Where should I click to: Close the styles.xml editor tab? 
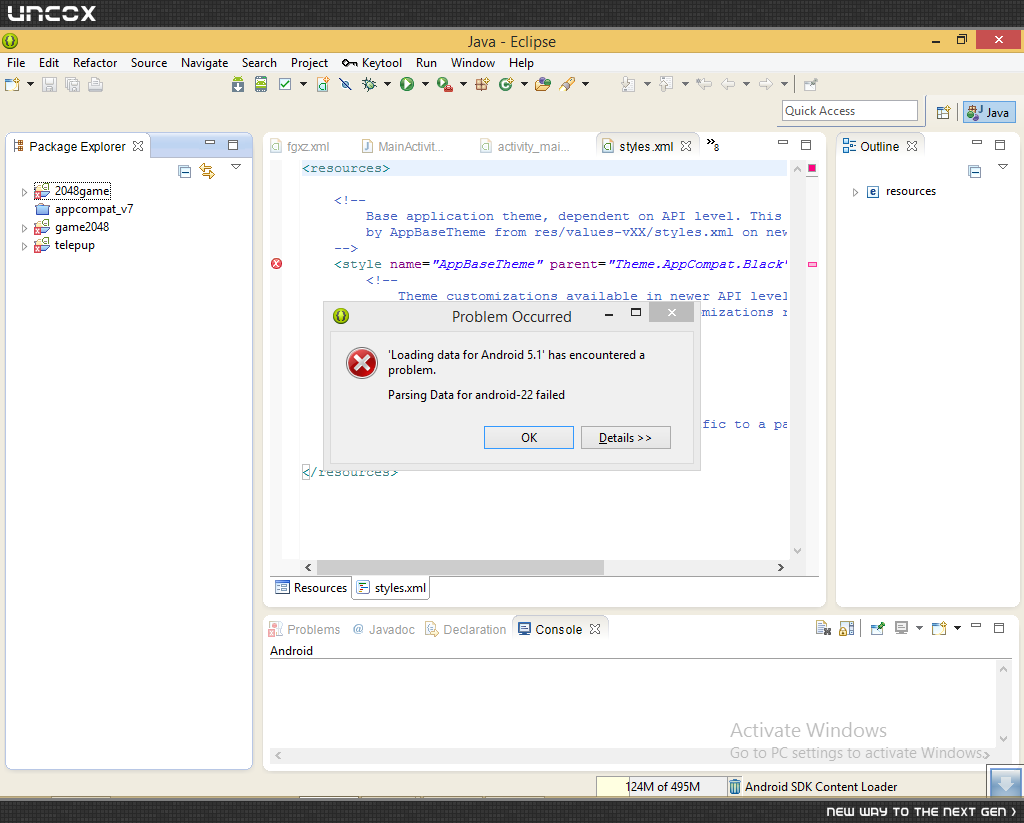pyautogui.click(x=686, y=146)
